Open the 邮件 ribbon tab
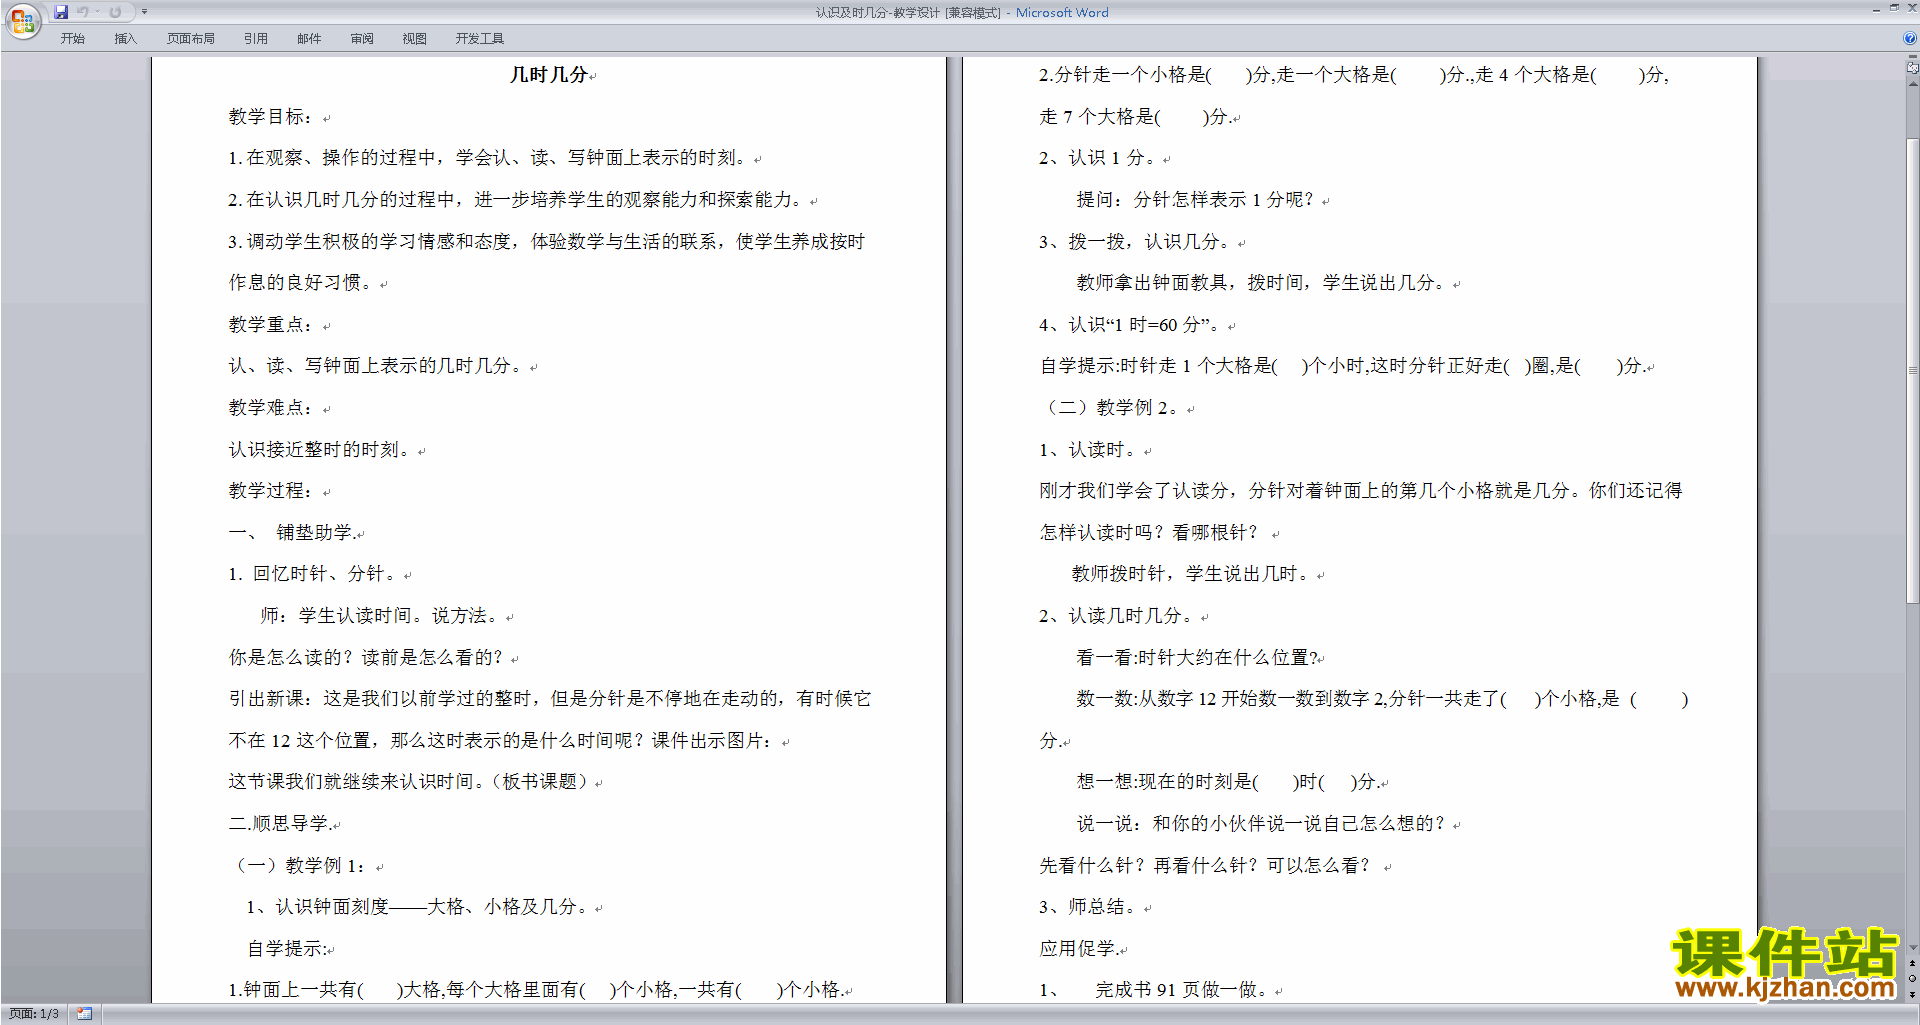This screenshot has width=1920, height=1025. [x=309, y=39]
